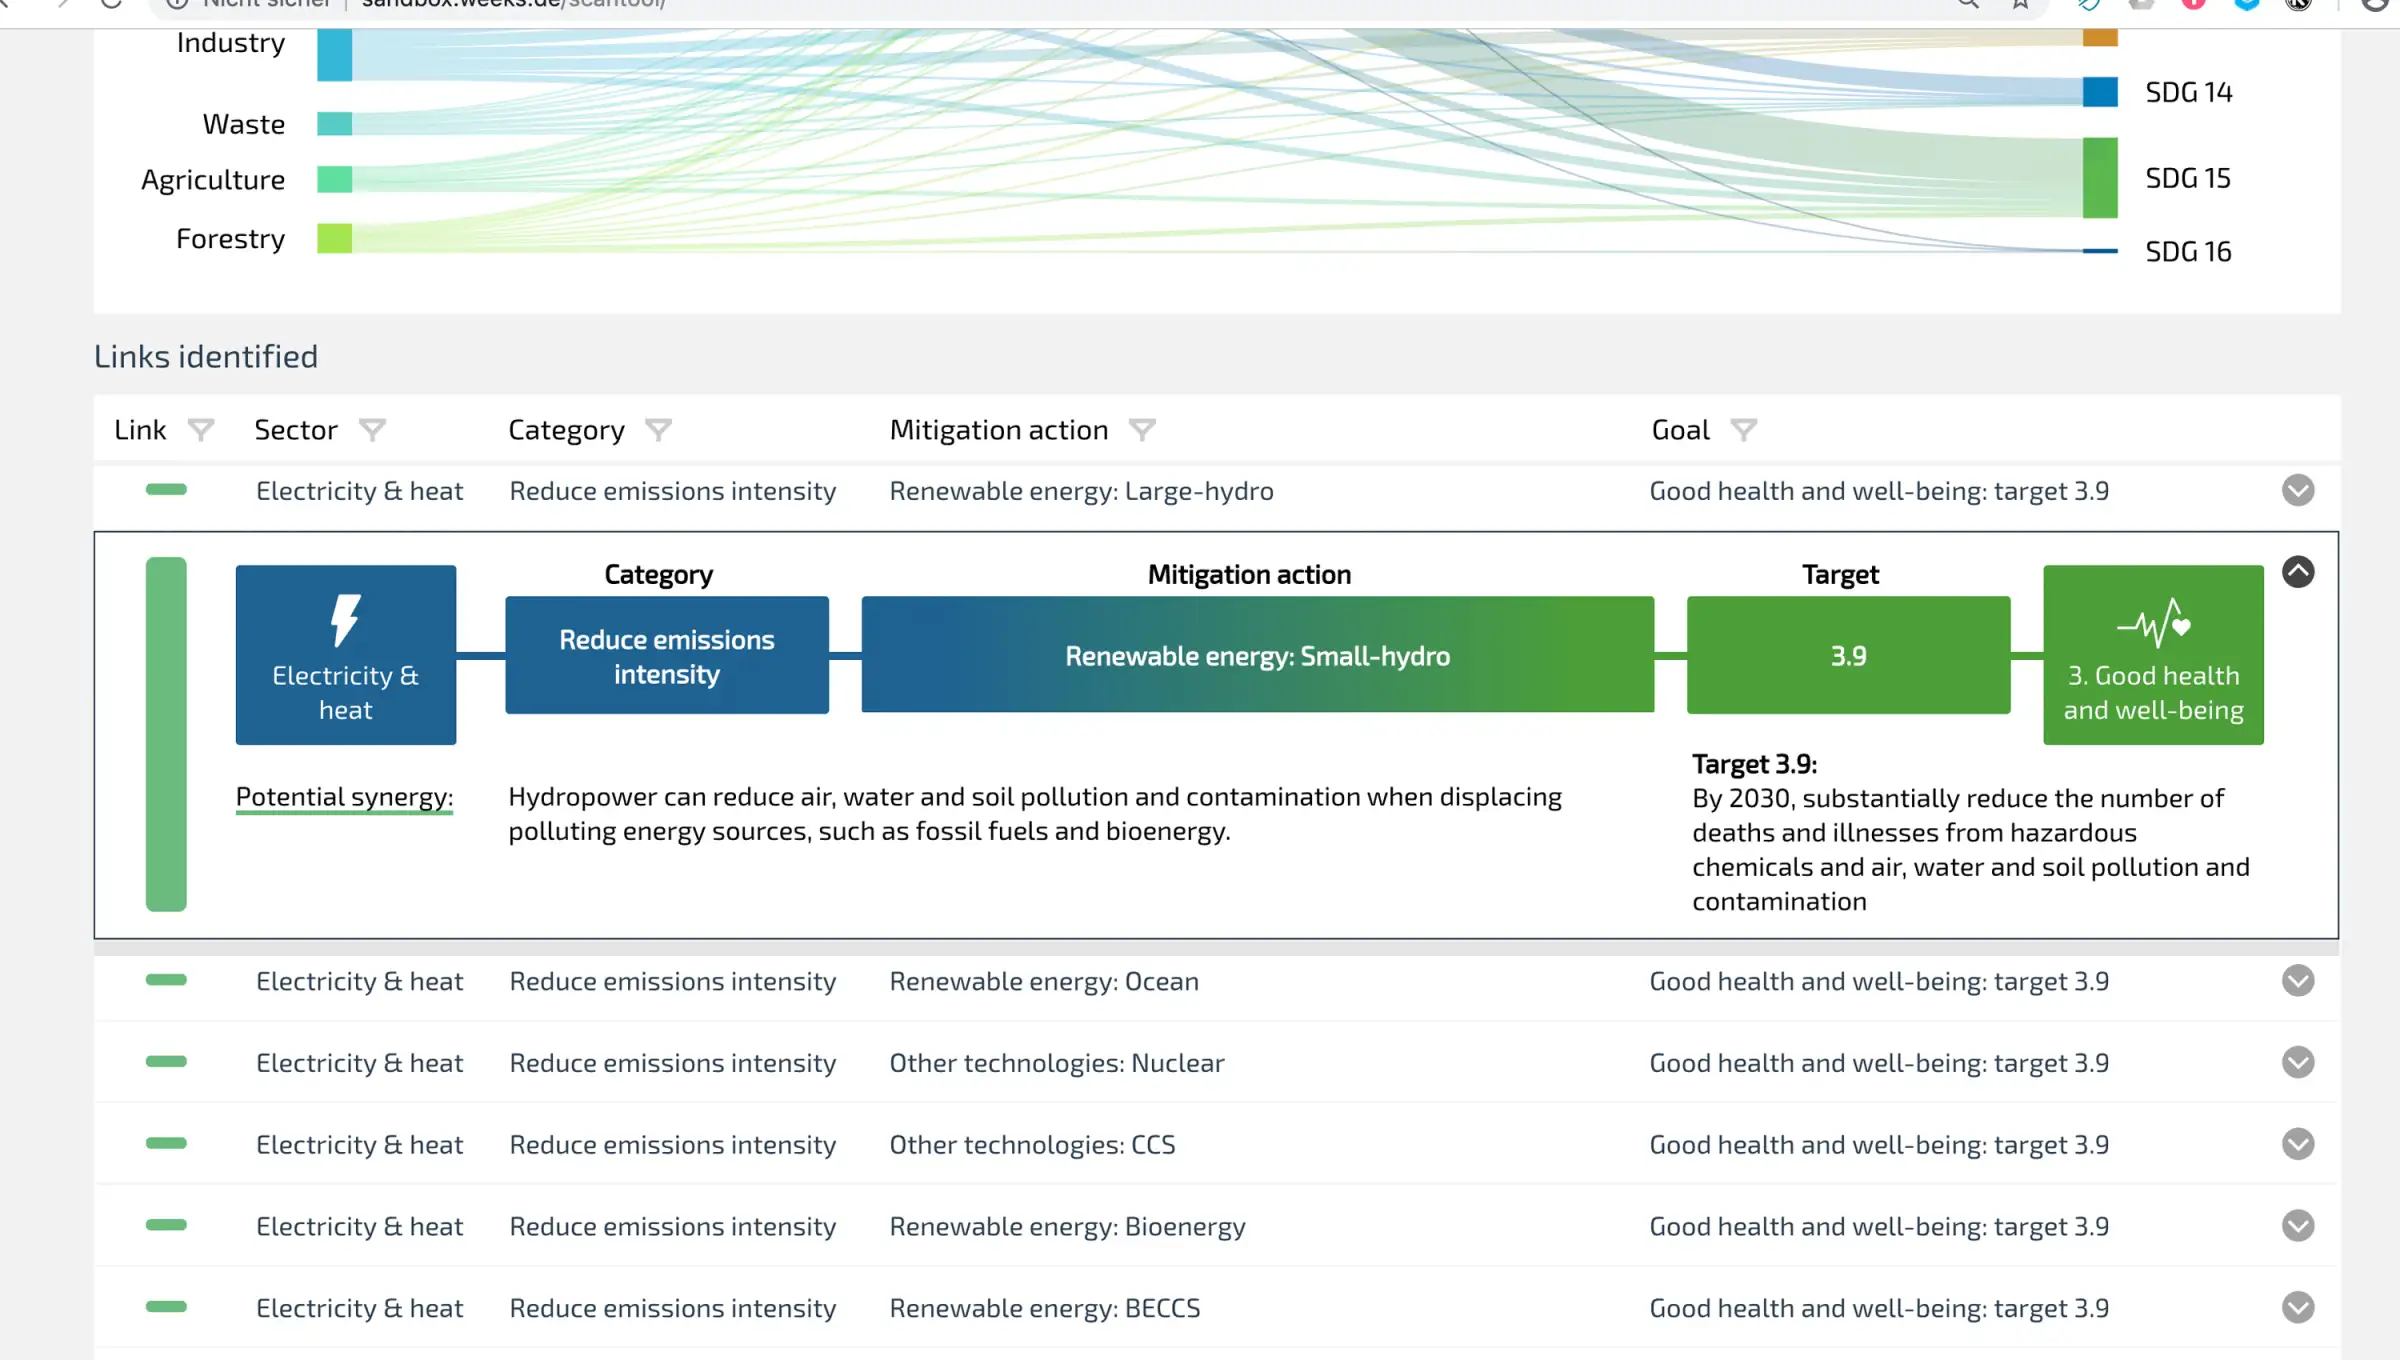The height and width of the screenshot is (1360, 2400).
Task: Expand the Ocean renewable energy row
Action: (2298, 981)
